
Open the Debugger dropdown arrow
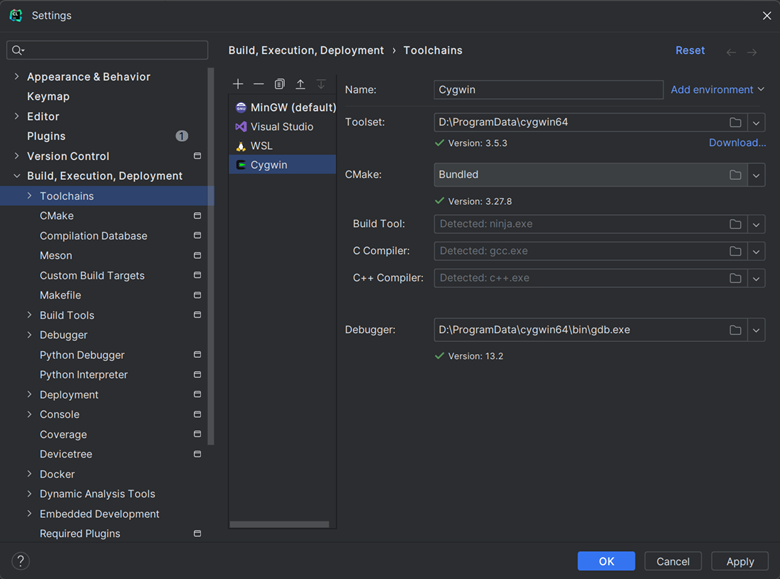pos(756,330)
